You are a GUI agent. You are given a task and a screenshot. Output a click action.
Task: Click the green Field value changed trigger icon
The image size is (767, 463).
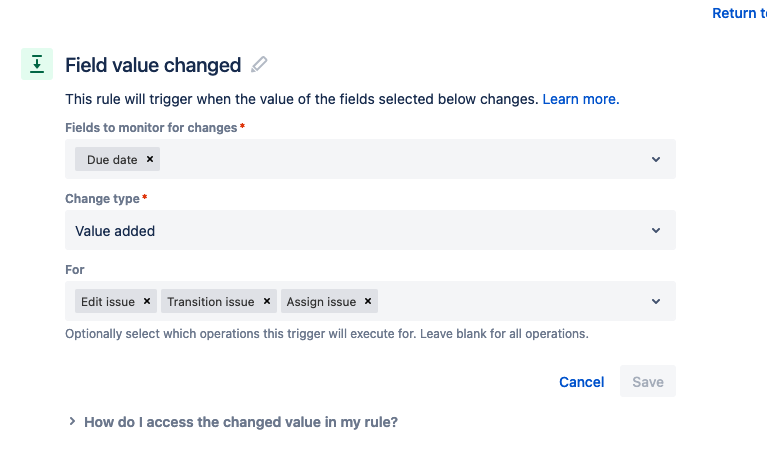[37, 64]
